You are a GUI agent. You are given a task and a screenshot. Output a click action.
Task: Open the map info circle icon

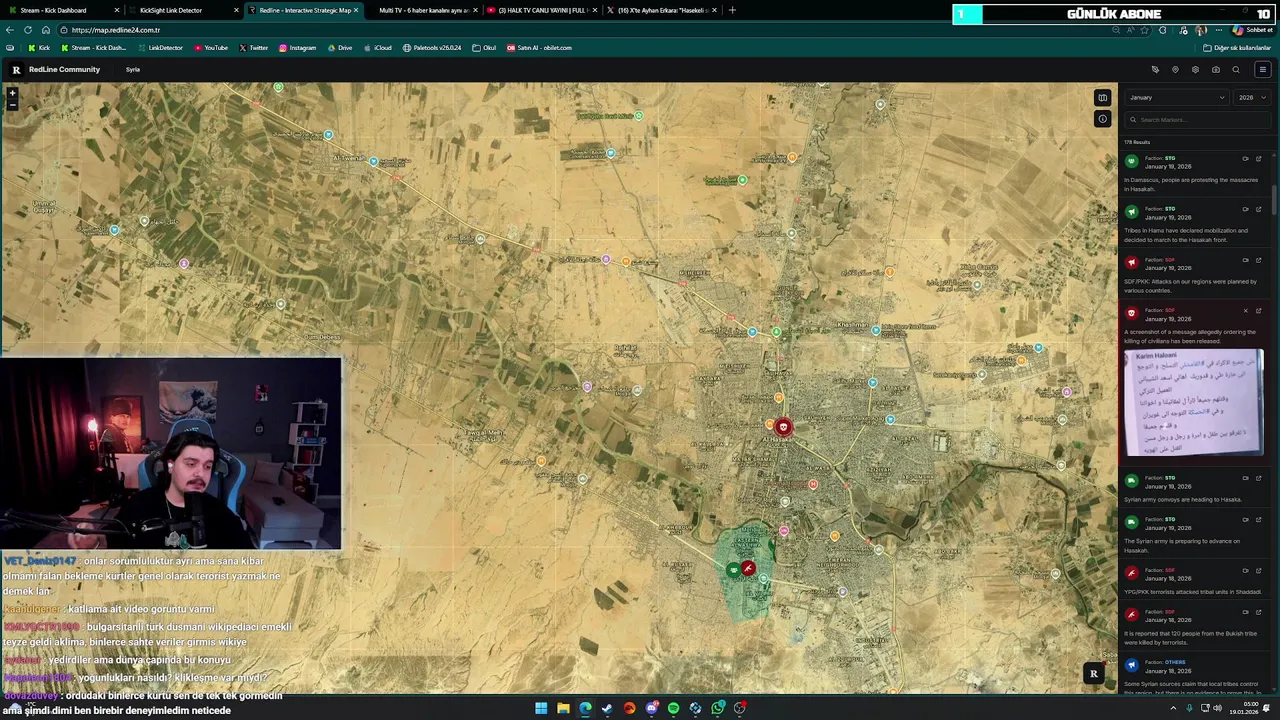[1102, 119]
